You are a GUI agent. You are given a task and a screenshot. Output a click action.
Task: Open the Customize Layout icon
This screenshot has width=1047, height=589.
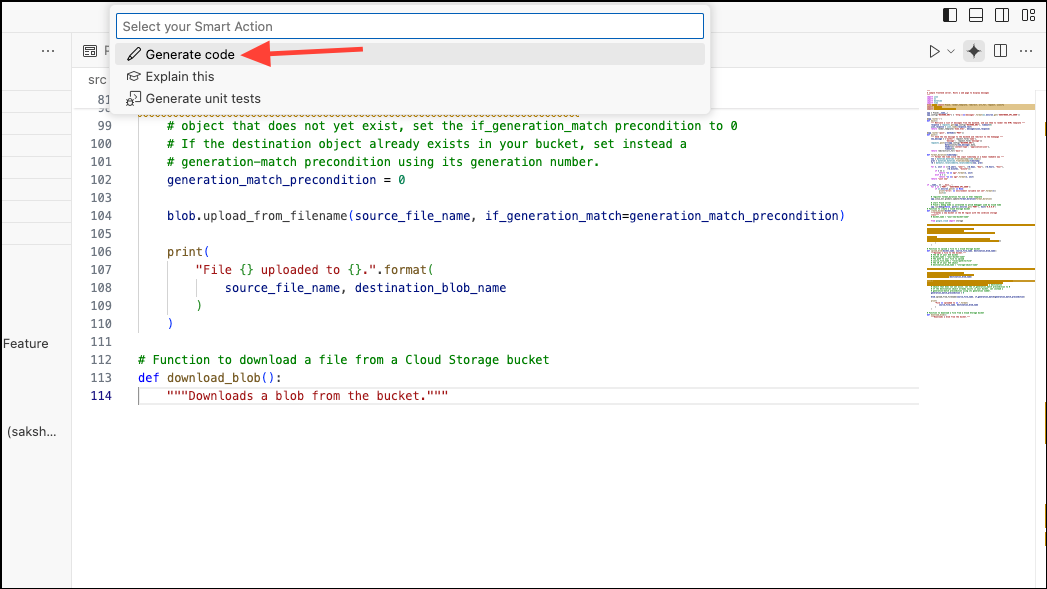coord(1028,14)
